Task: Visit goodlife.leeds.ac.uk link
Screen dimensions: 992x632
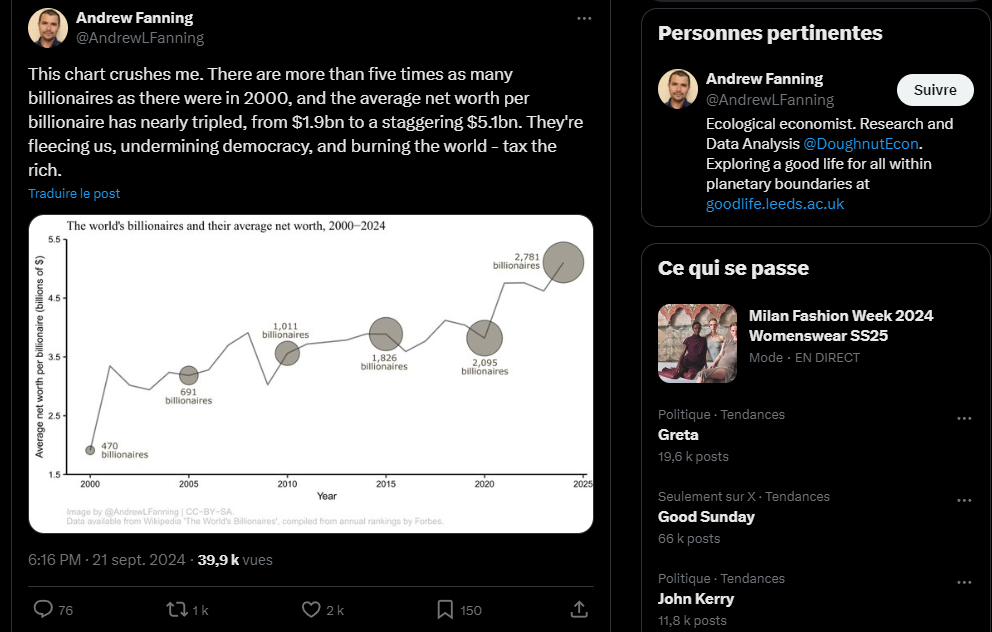Action: 775,204
